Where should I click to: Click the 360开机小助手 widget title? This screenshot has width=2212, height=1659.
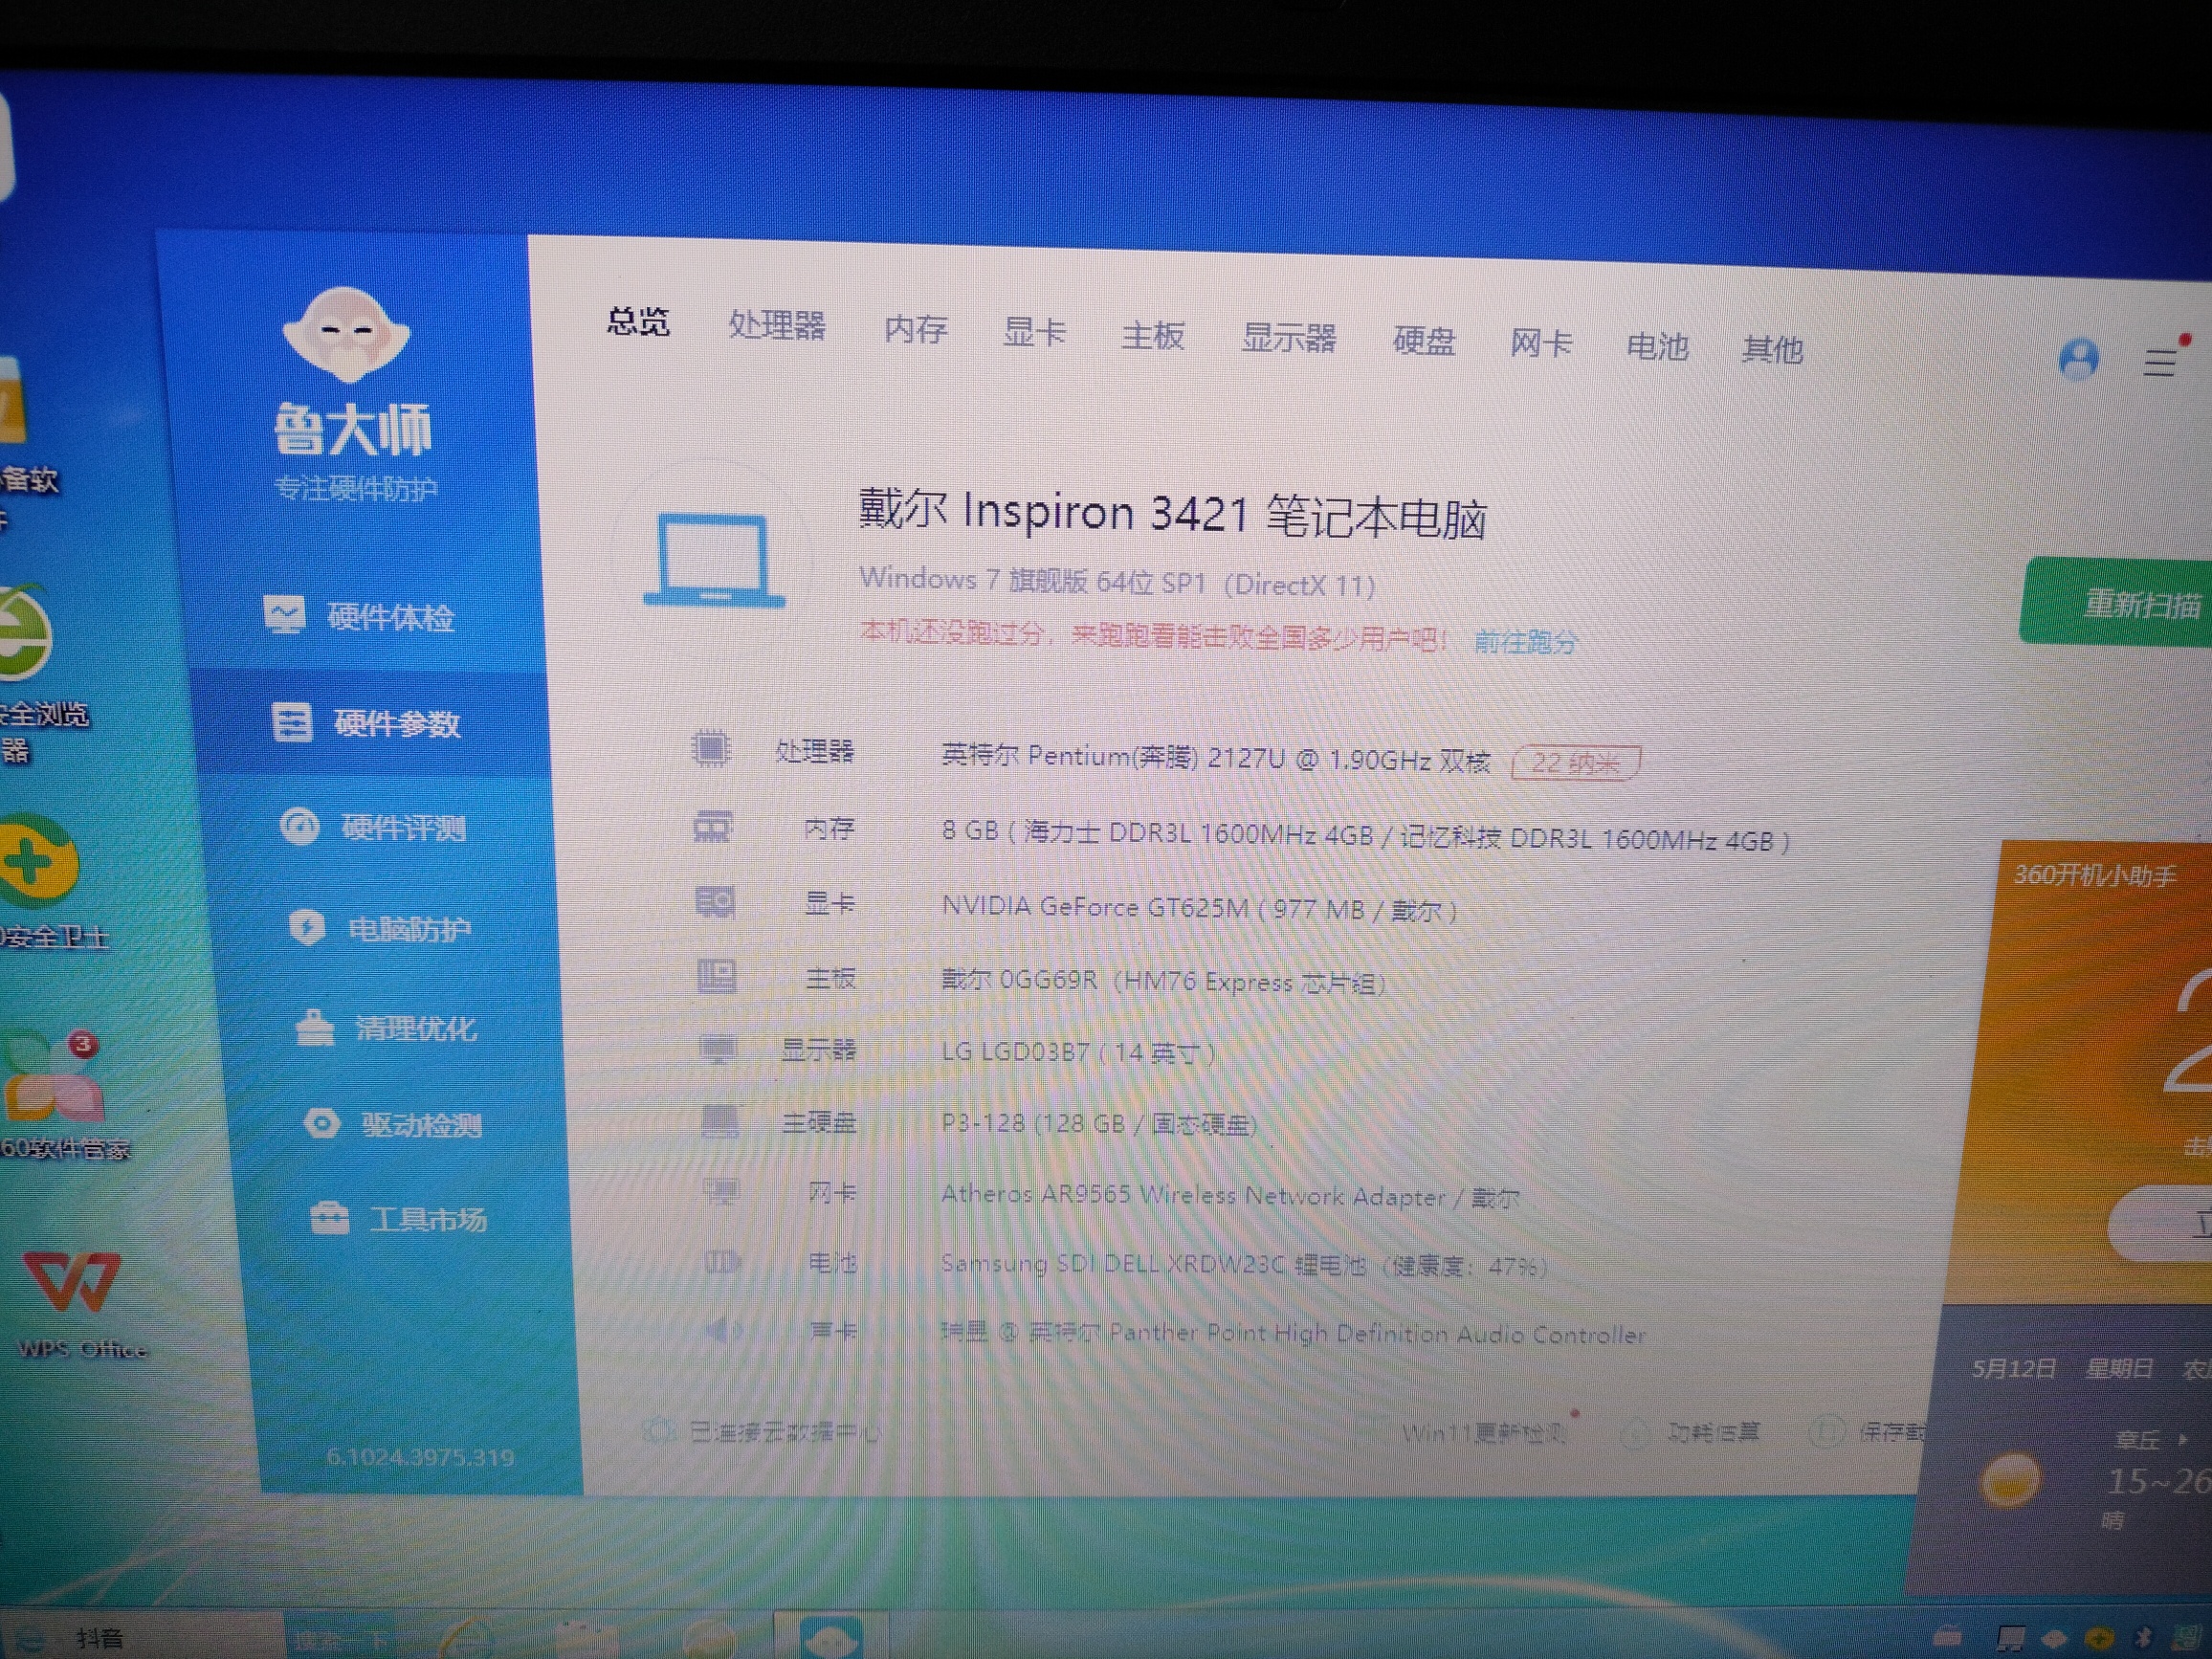coord(2095,875)
